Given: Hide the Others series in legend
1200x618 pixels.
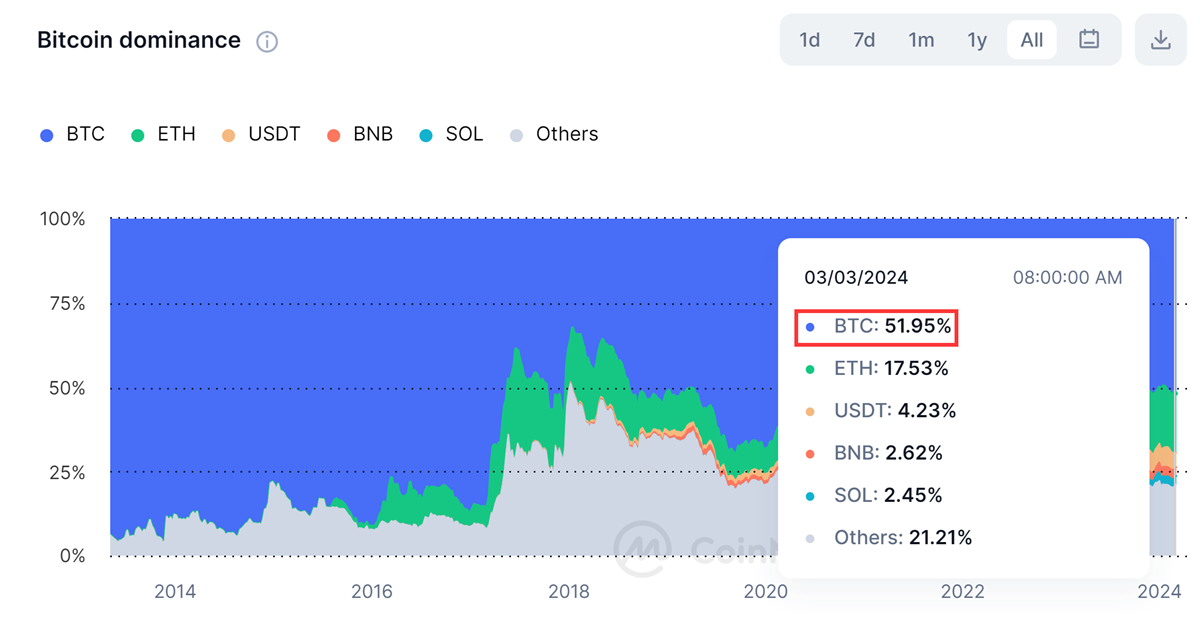Looking at the screenshot, I should point(554,134).
